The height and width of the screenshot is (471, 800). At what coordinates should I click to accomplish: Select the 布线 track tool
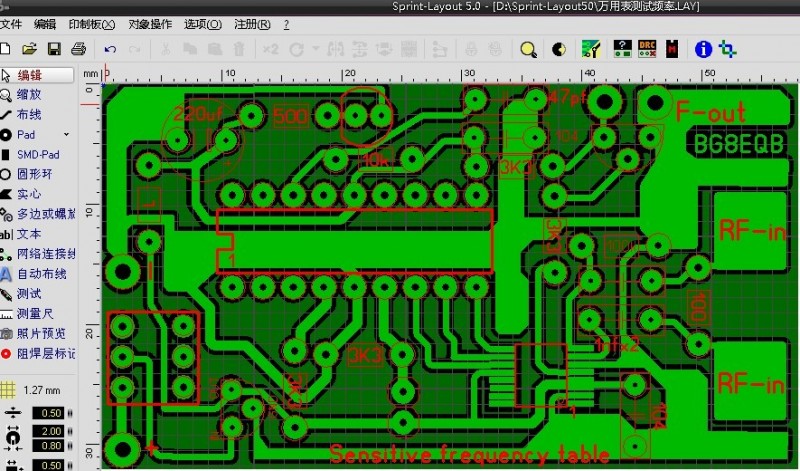tap(30, 114)
